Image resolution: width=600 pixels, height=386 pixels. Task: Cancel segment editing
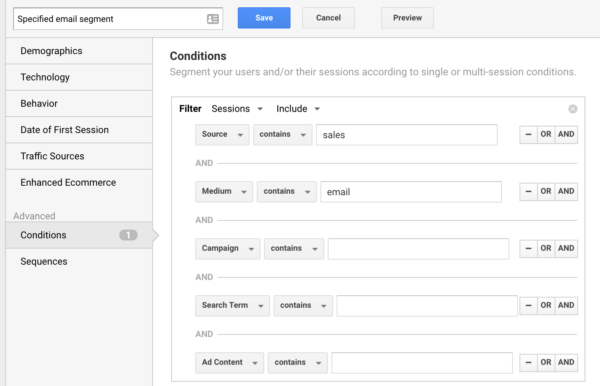click(x=328, y=18)
